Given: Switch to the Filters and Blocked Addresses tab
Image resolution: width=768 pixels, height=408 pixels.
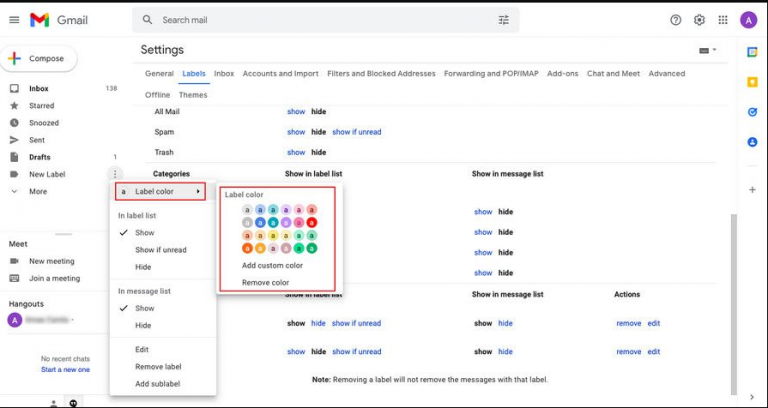Looking at the screenshot, I should pos(381,73).
